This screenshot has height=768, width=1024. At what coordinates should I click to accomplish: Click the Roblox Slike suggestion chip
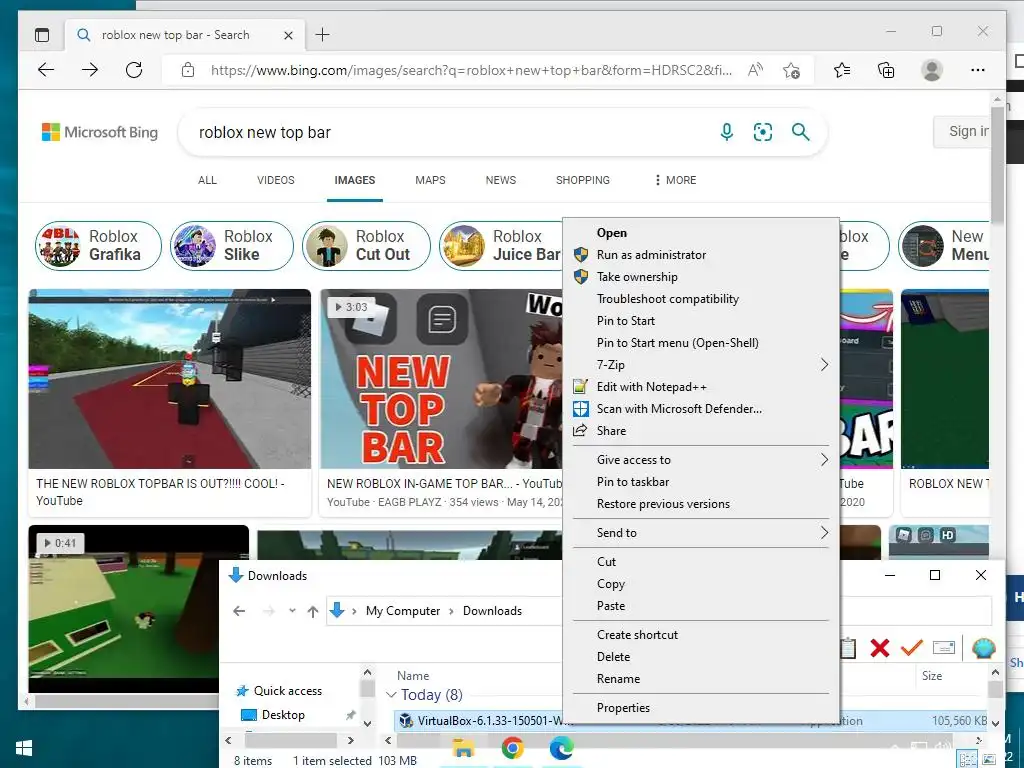(x=231, y=246)
